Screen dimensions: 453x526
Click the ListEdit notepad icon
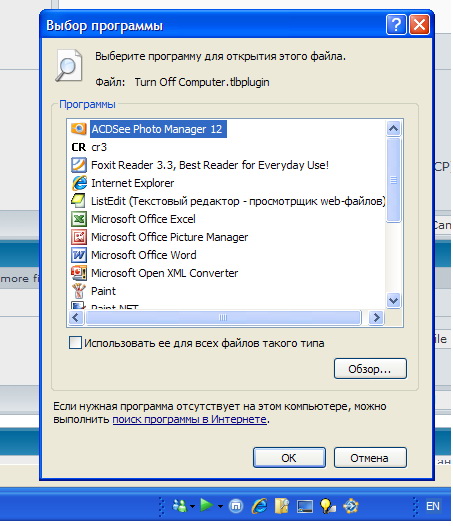(79, 201)
